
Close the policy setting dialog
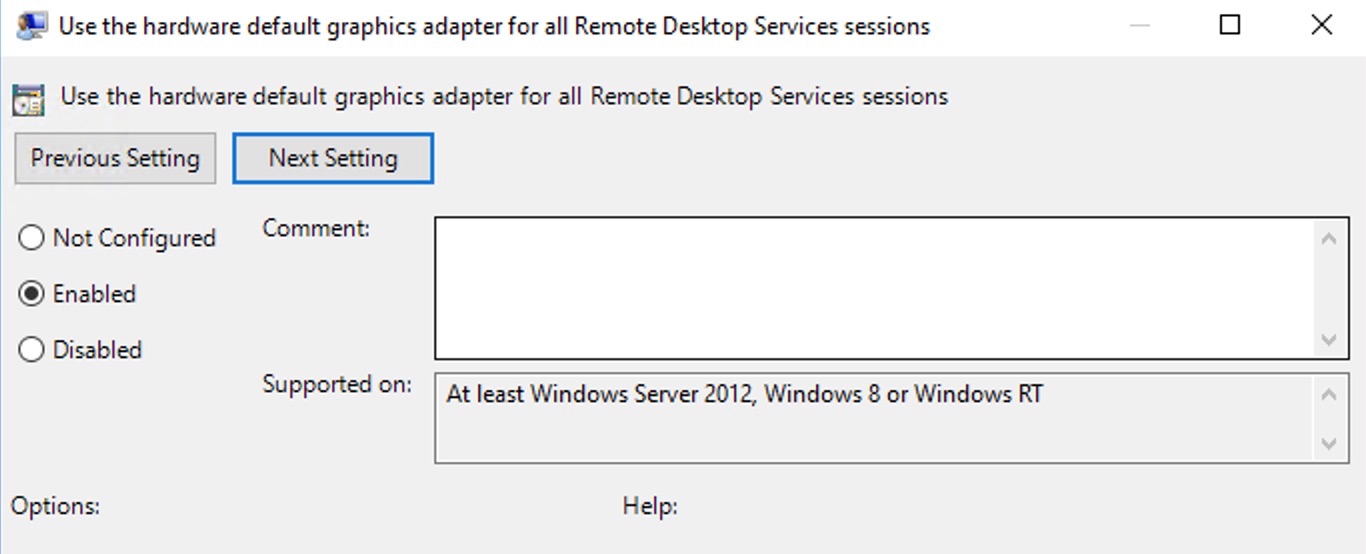click(x=1321, y=26)
